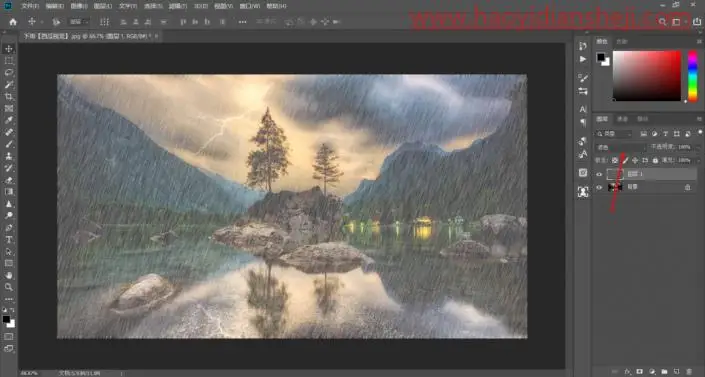The height and width of the screenshot is (377, 705).
Task: Open the Color panel flyout menu
Action: point(699,41)
